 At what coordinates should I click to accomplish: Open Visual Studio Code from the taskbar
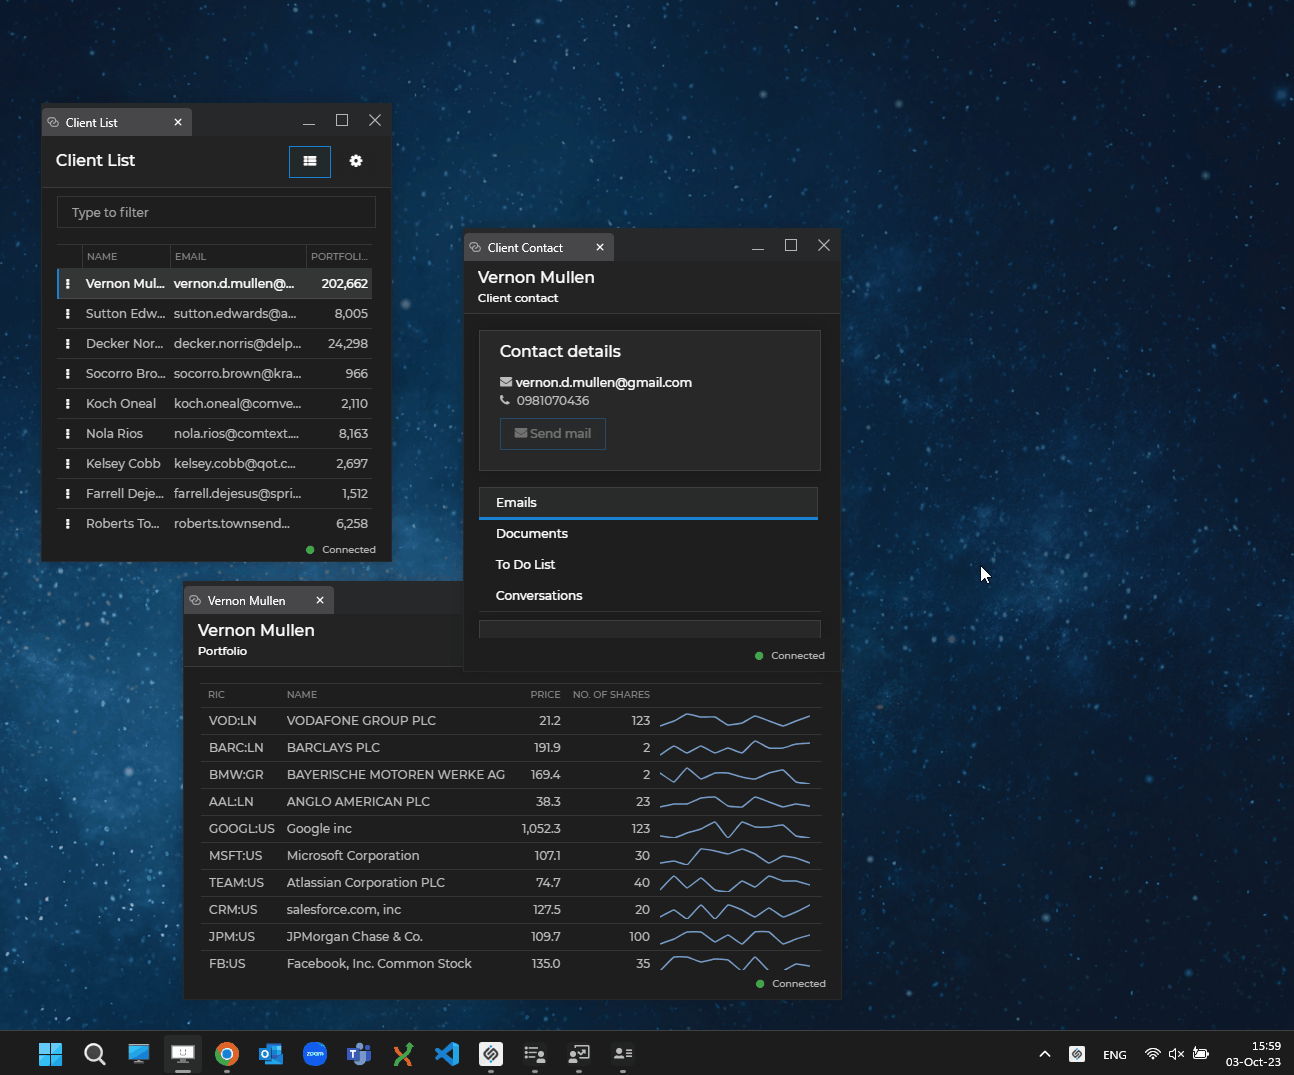[447, 1054]
